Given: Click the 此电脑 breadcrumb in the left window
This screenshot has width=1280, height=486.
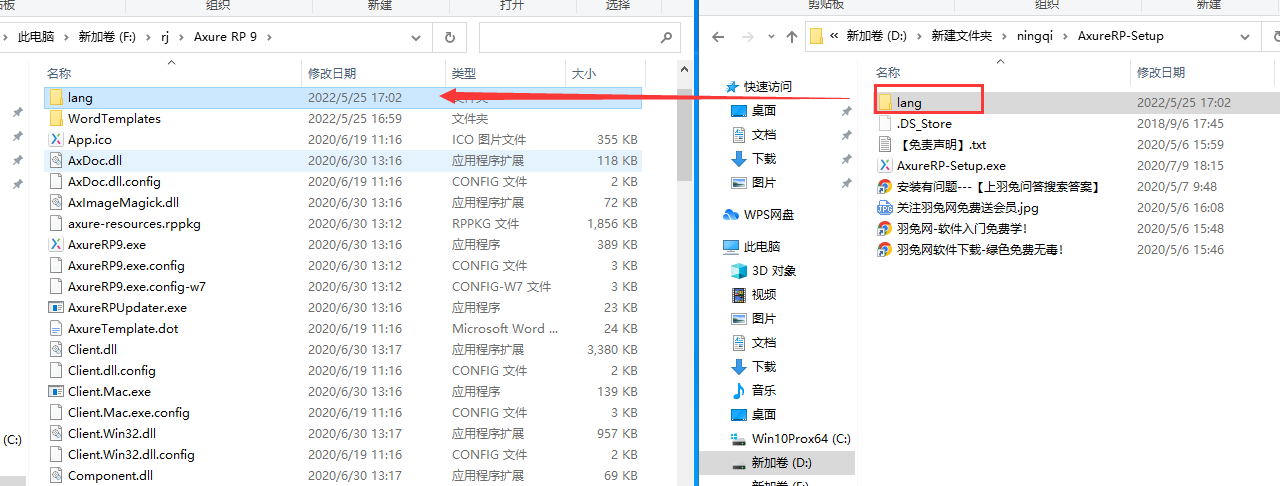Looking at the screenshot, I should [x=37, y=37].
